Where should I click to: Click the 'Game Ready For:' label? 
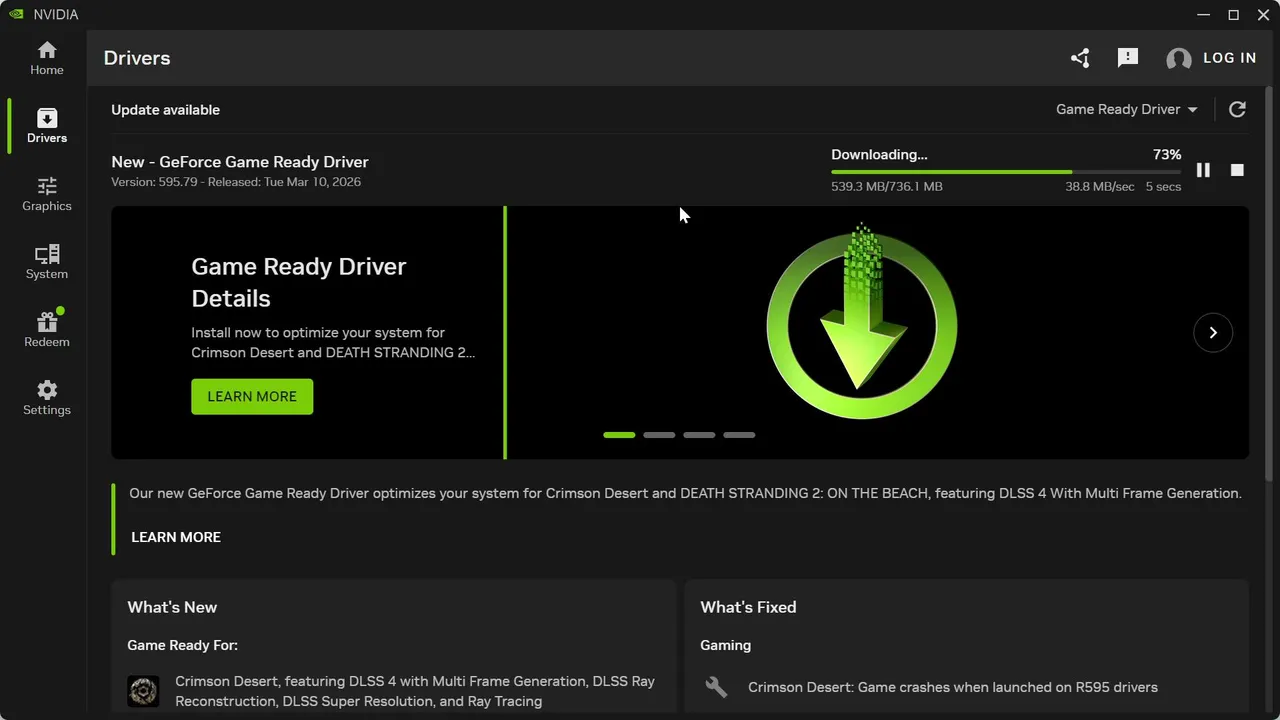pyautogui.click(x=182, y=645)
